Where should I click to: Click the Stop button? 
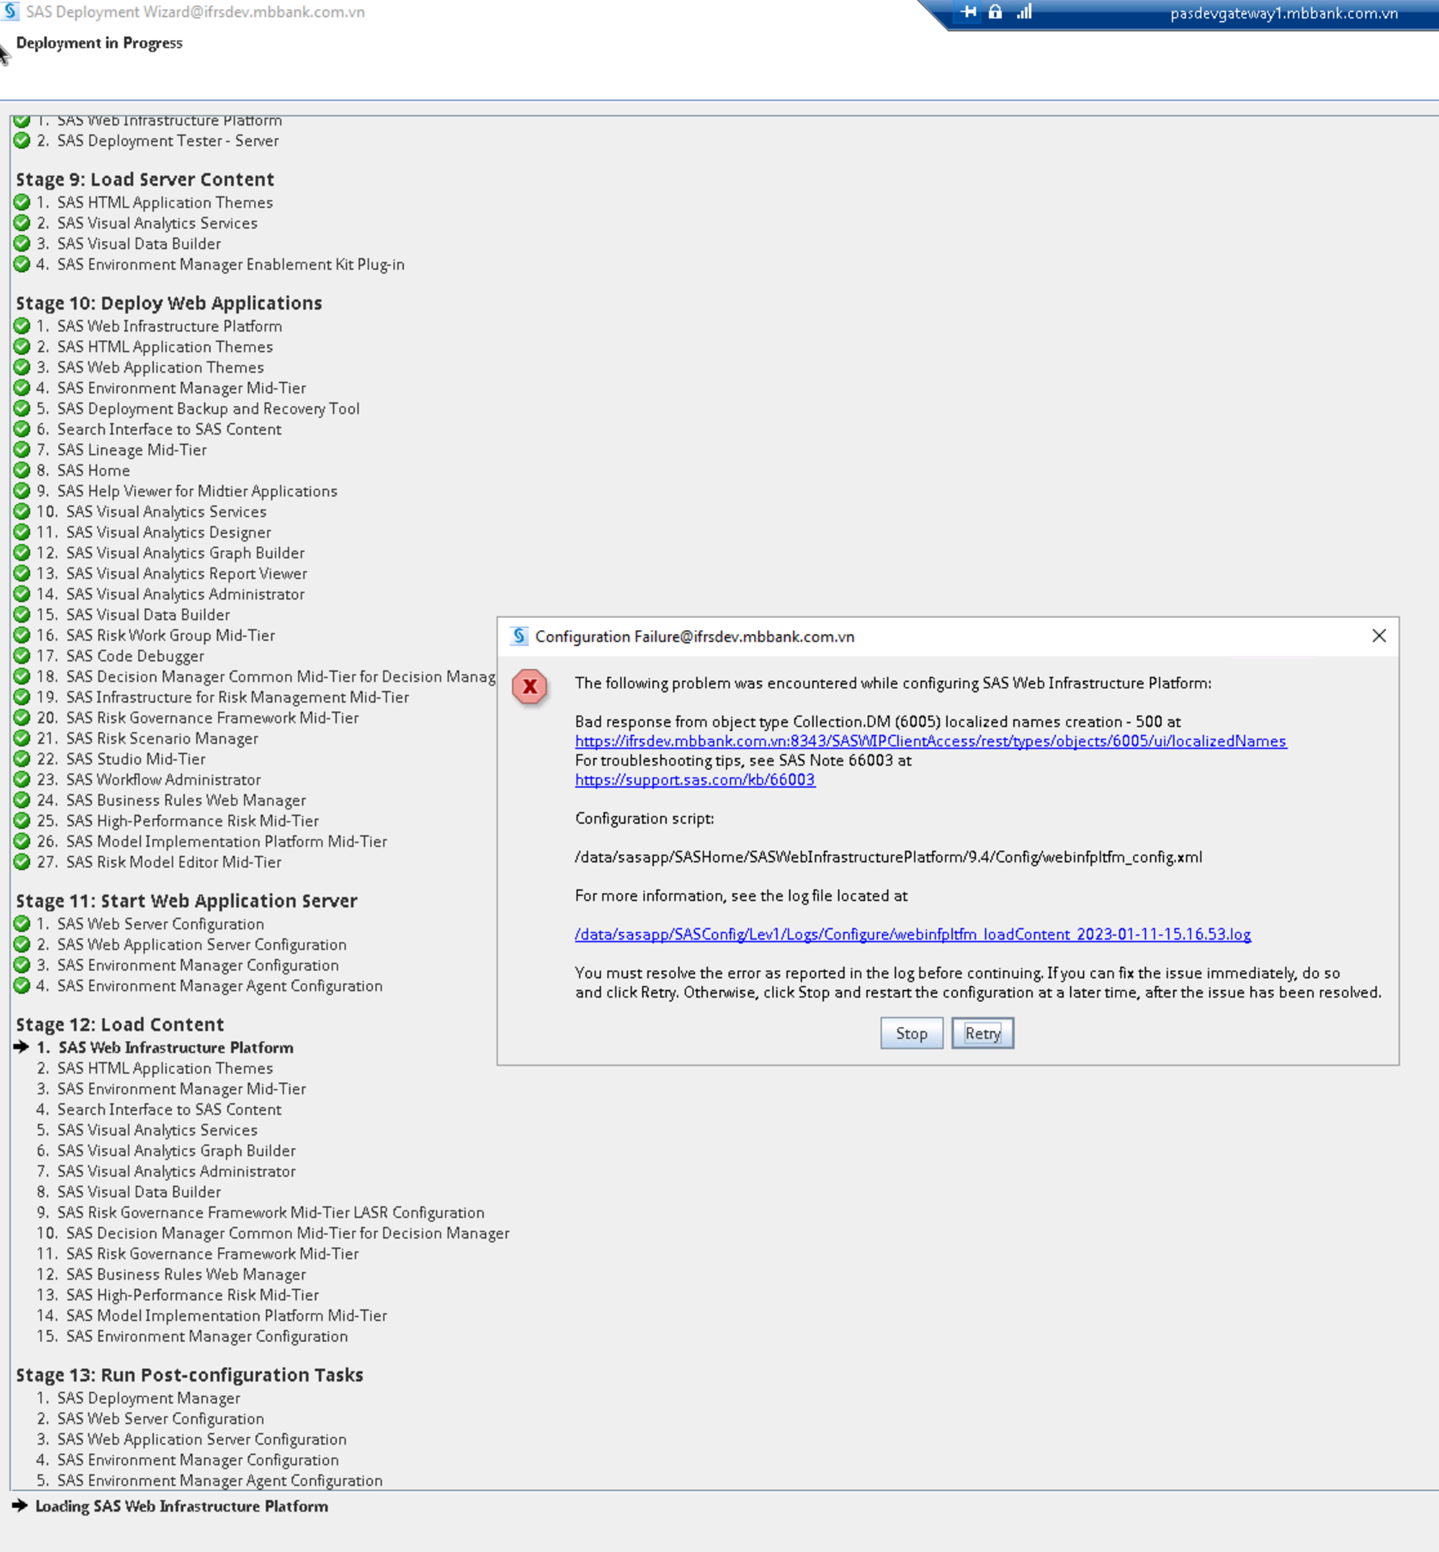912,1033
